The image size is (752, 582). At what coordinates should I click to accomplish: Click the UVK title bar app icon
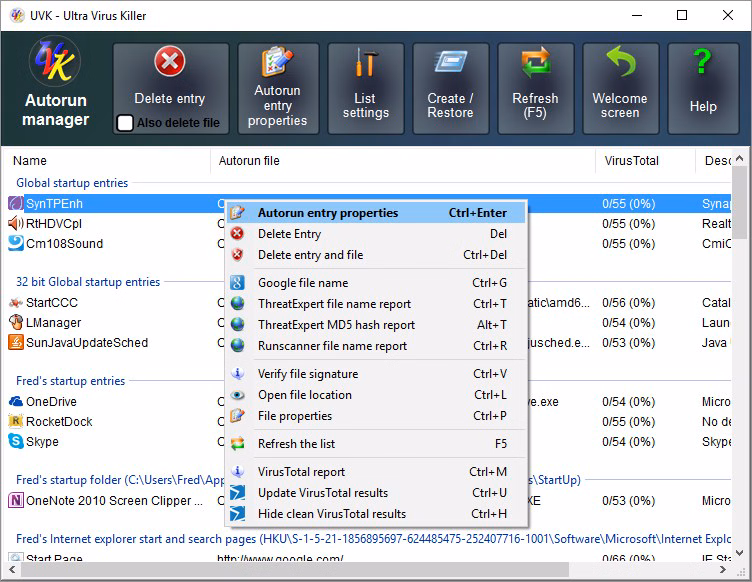pos(17,15)
